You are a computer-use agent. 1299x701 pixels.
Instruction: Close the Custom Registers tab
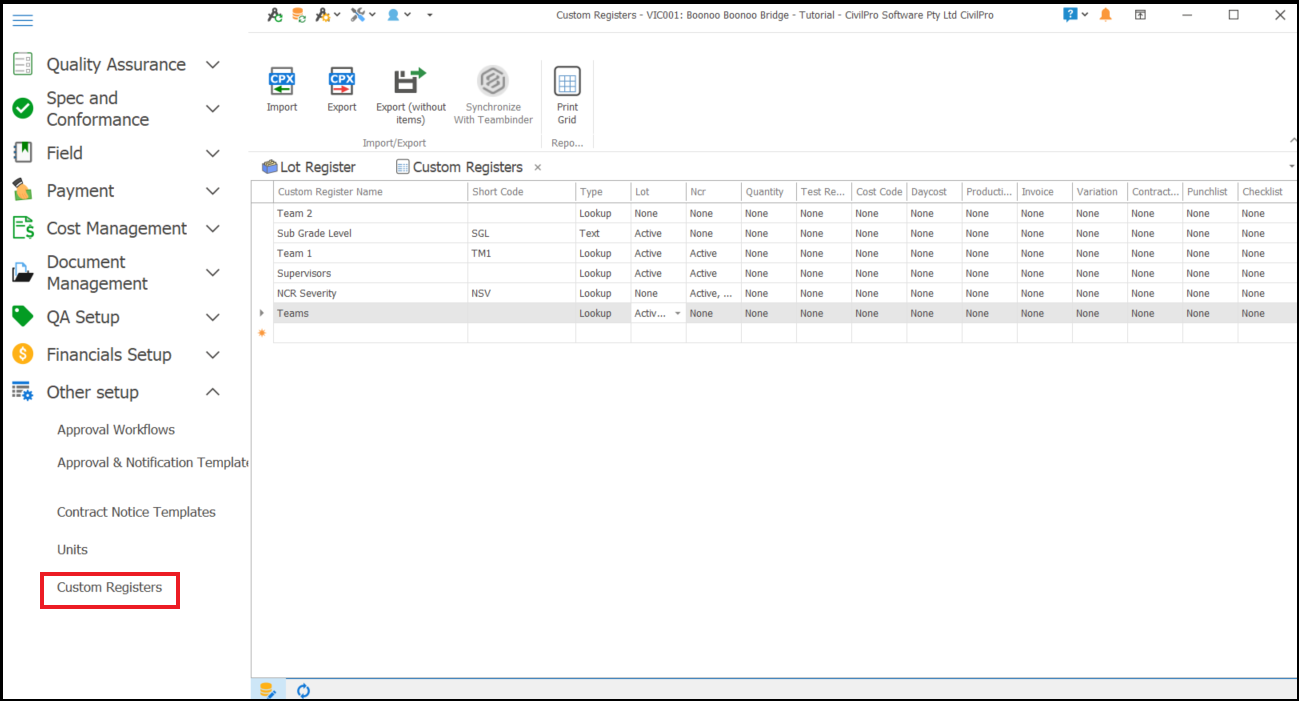click(x=538, y=167)
